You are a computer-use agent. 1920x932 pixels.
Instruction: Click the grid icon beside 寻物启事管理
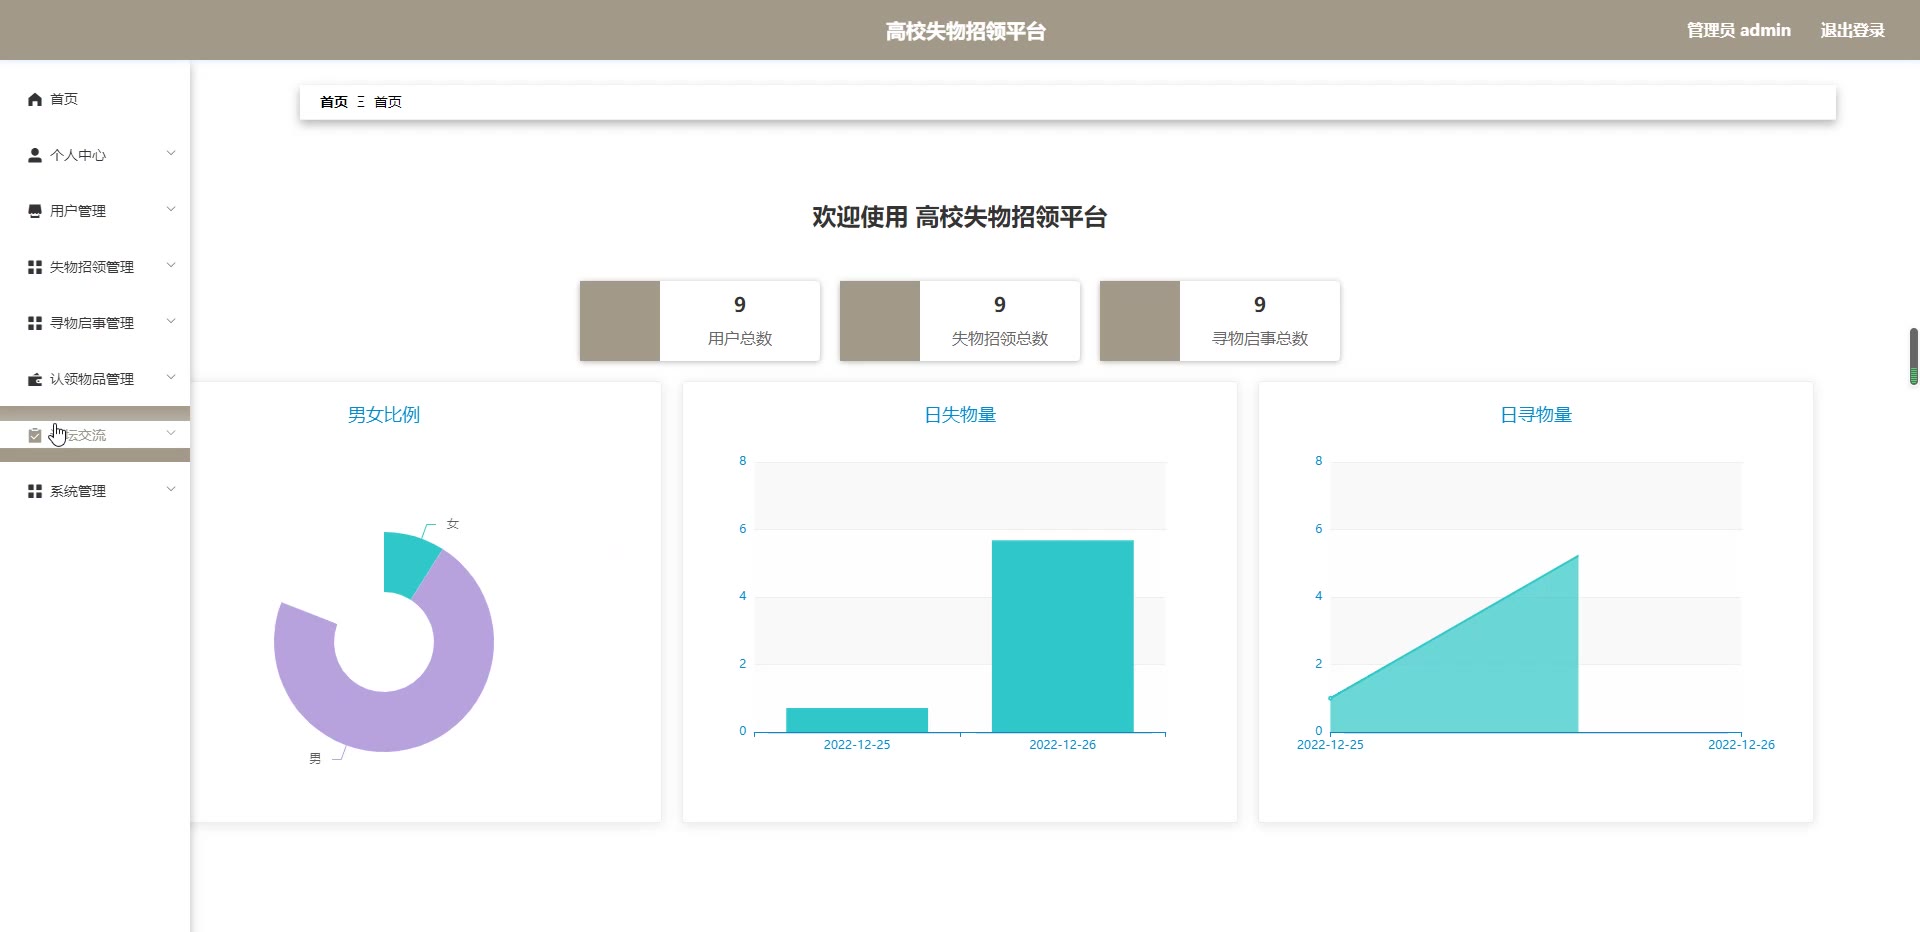point(35,323)
